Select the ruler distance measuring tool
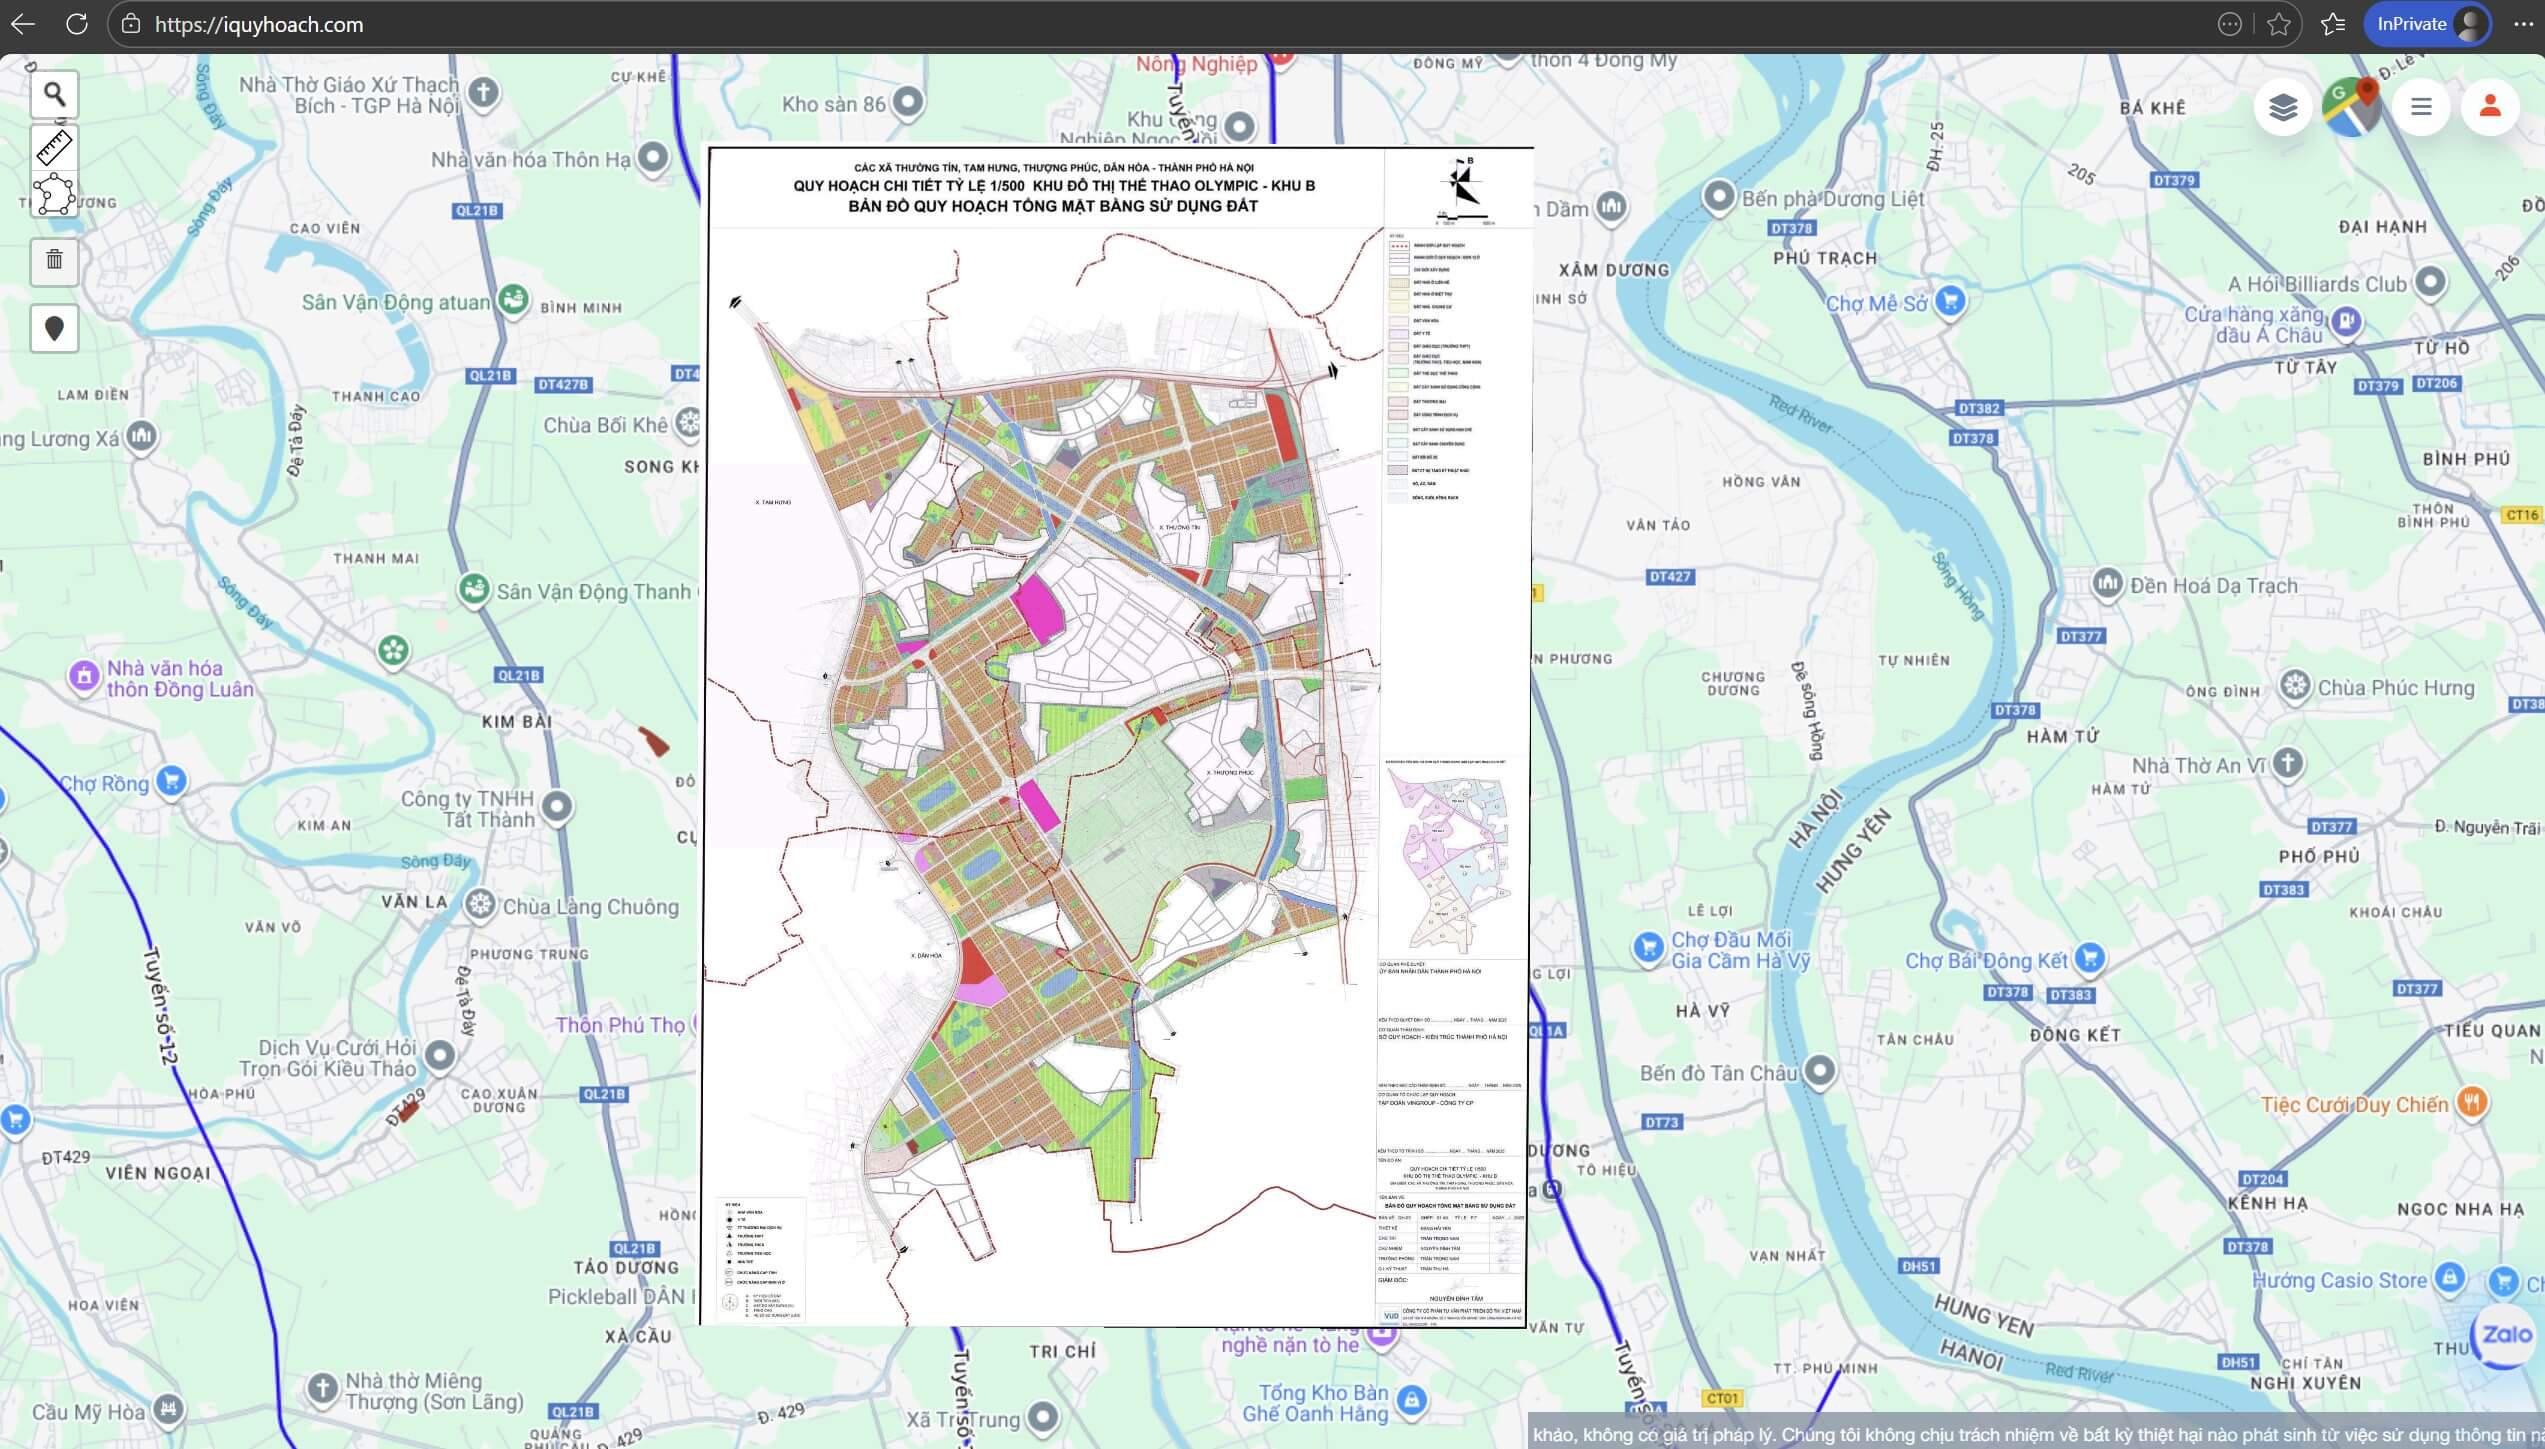 54,147
